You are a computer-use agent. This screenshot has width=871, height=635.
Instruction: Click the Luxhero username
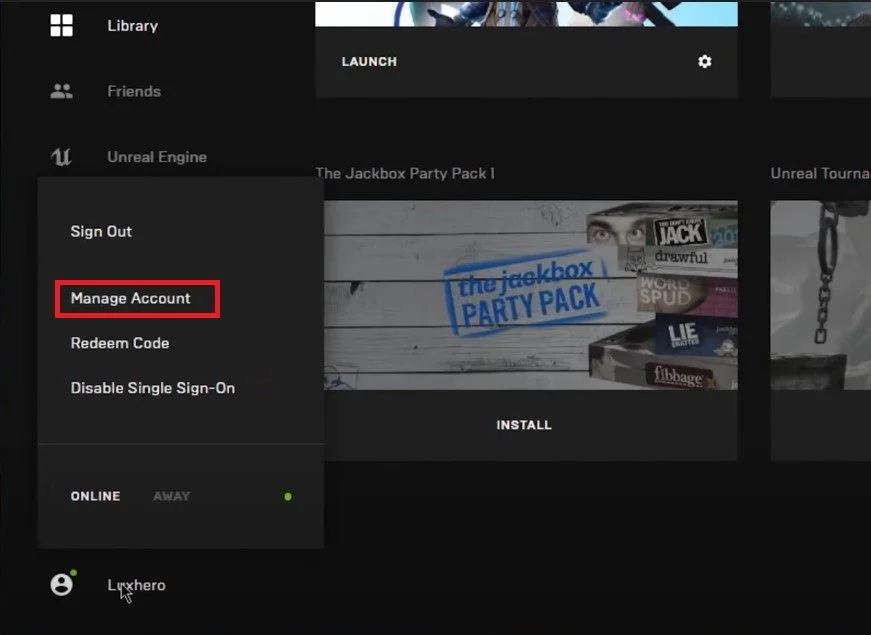tap(137, 585)
